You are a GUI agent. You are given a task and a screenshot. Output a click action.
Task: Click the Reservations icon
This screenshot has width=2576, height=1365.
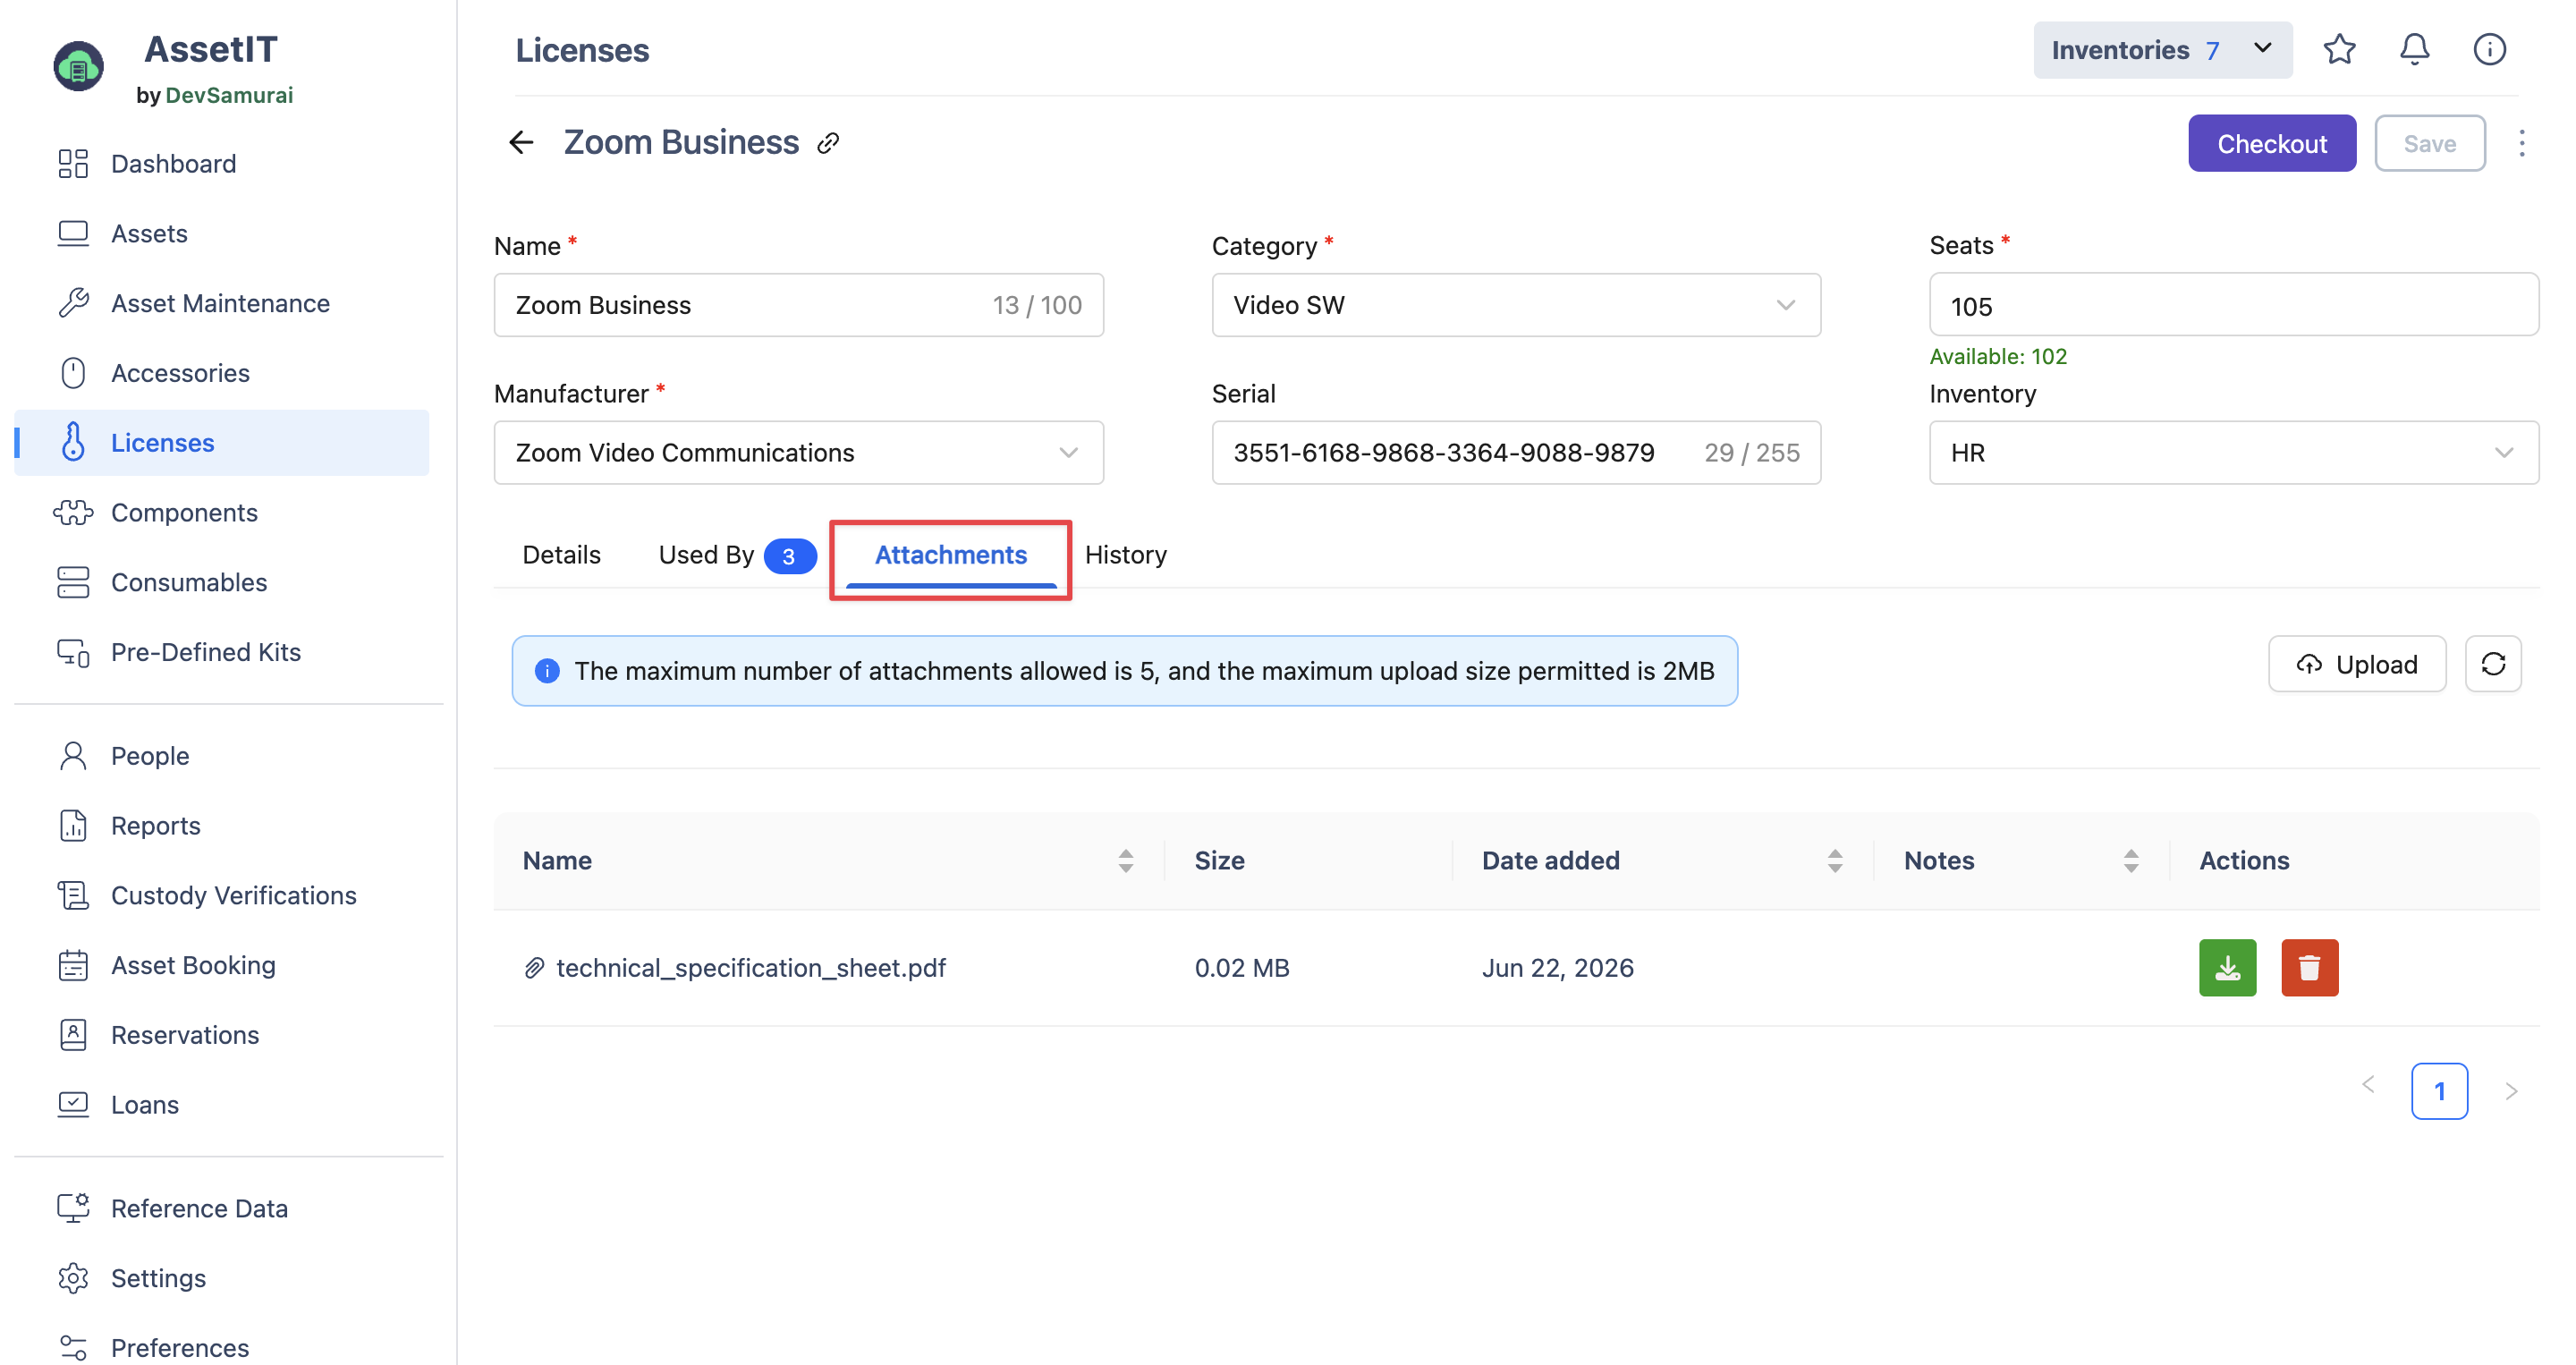(x=73, y=1035)
